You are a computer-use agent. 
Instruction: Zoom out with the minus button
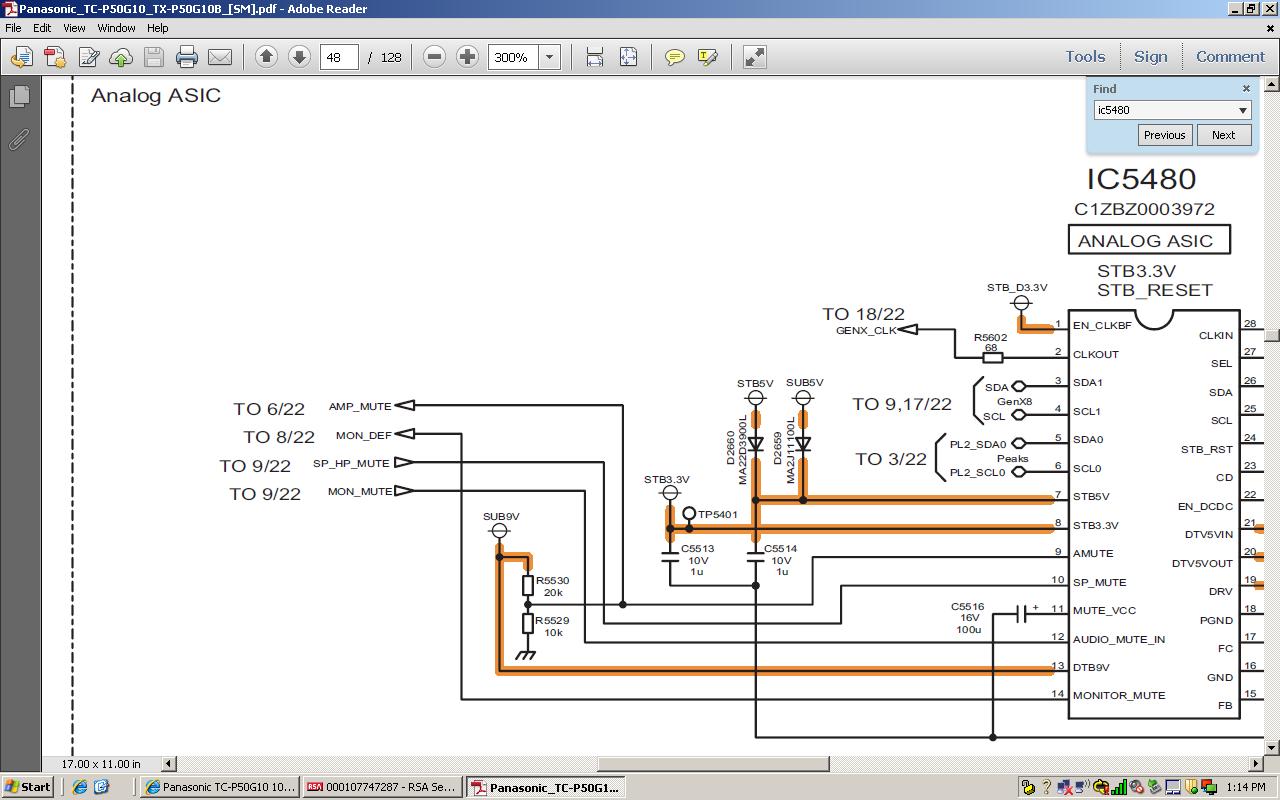click(x=434, y=57)
